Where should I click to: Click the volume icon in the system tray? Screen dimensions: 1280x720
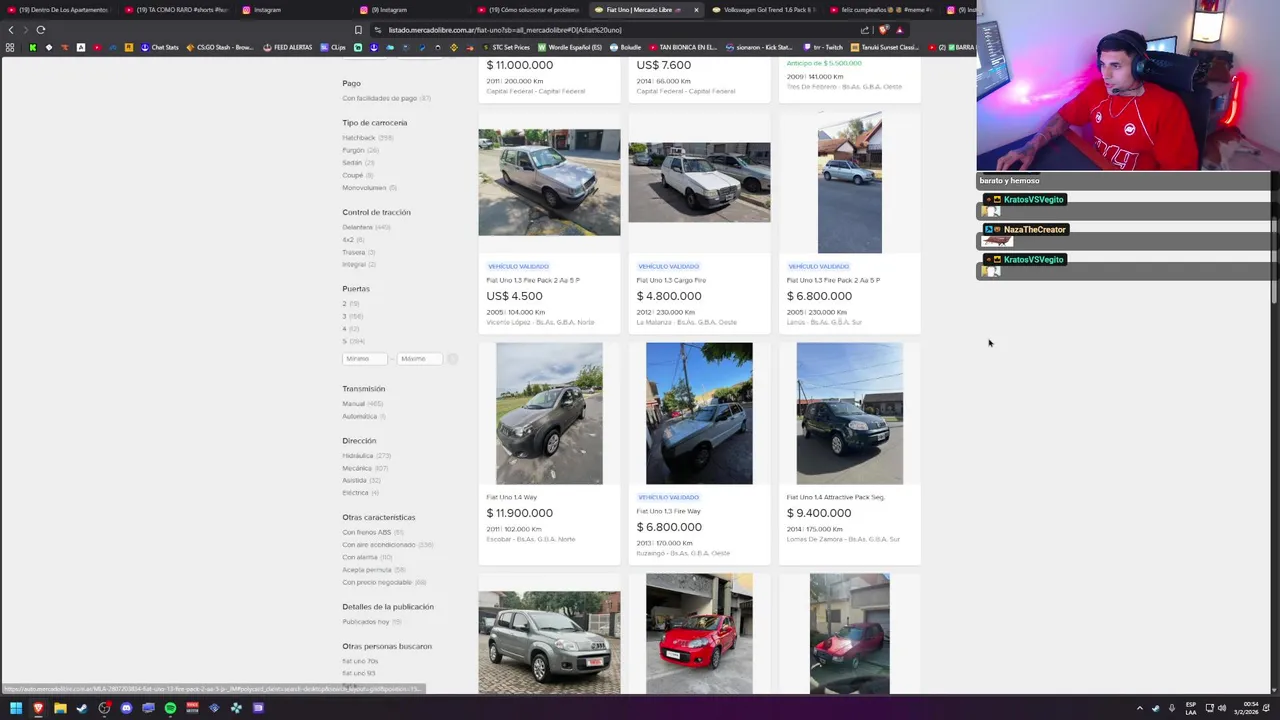click(x=1222, y=708)
